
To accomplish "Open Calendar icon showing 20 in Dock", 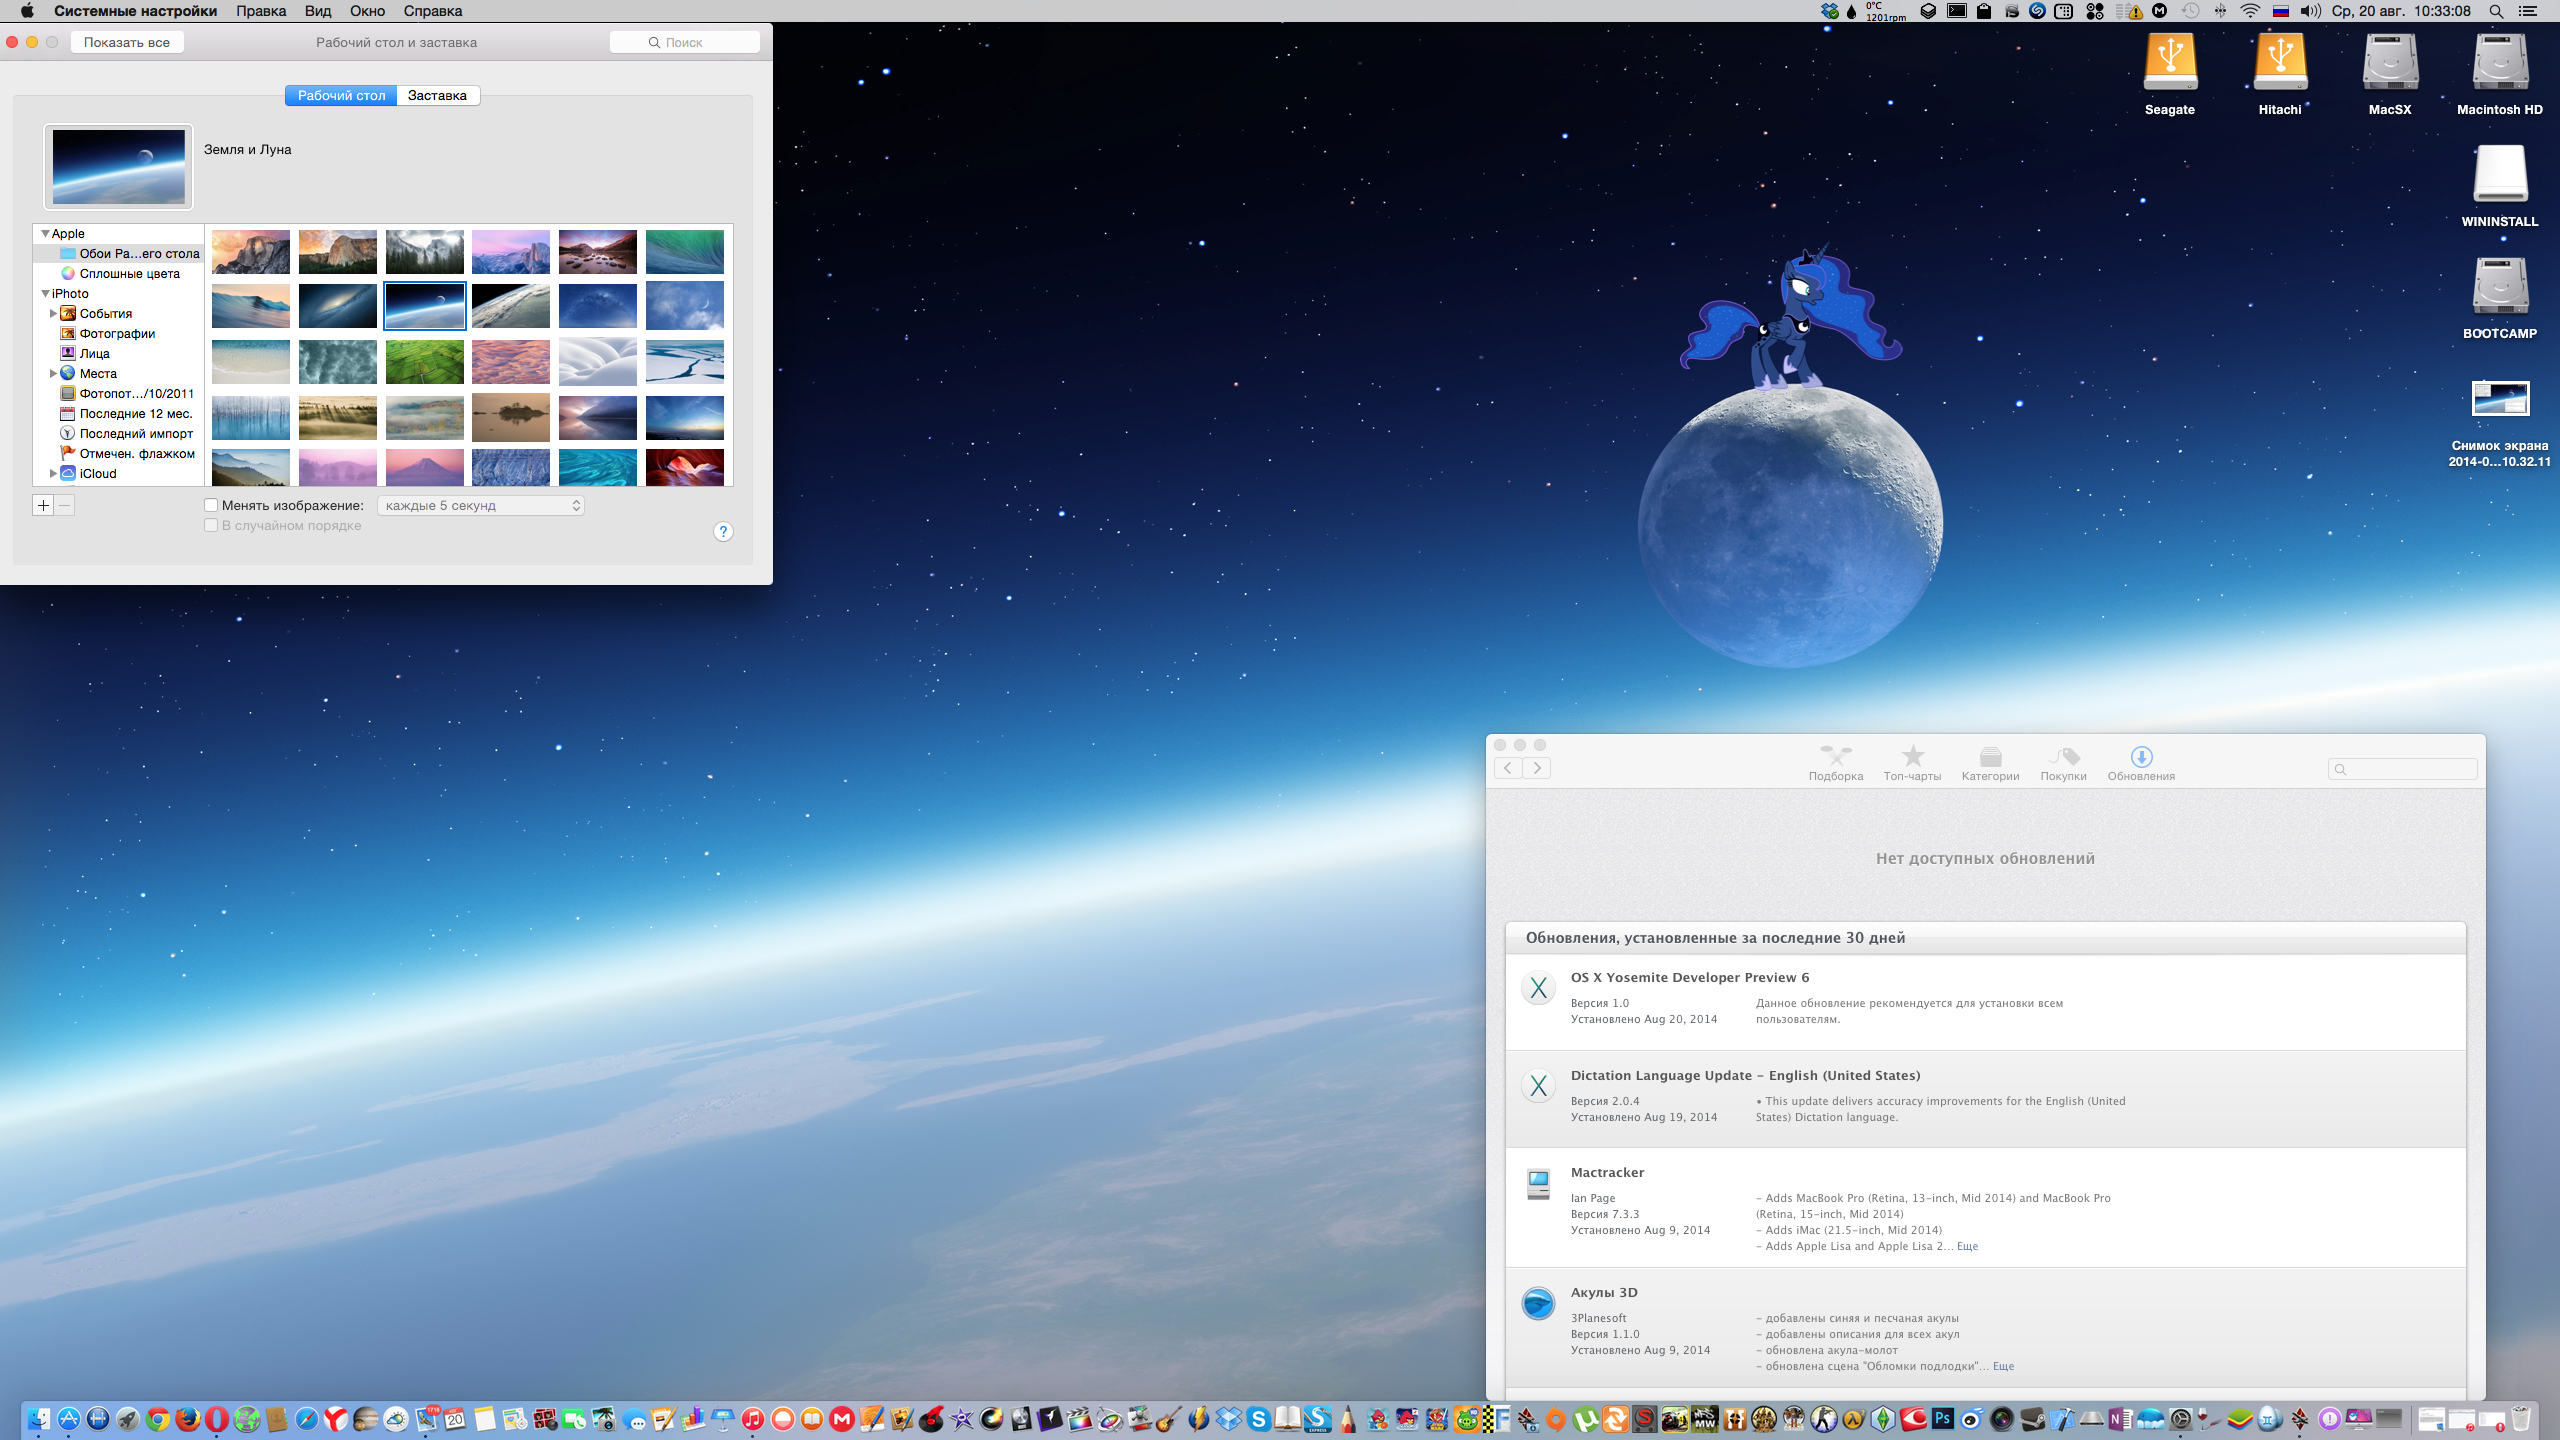I will tap(455, 1419).
